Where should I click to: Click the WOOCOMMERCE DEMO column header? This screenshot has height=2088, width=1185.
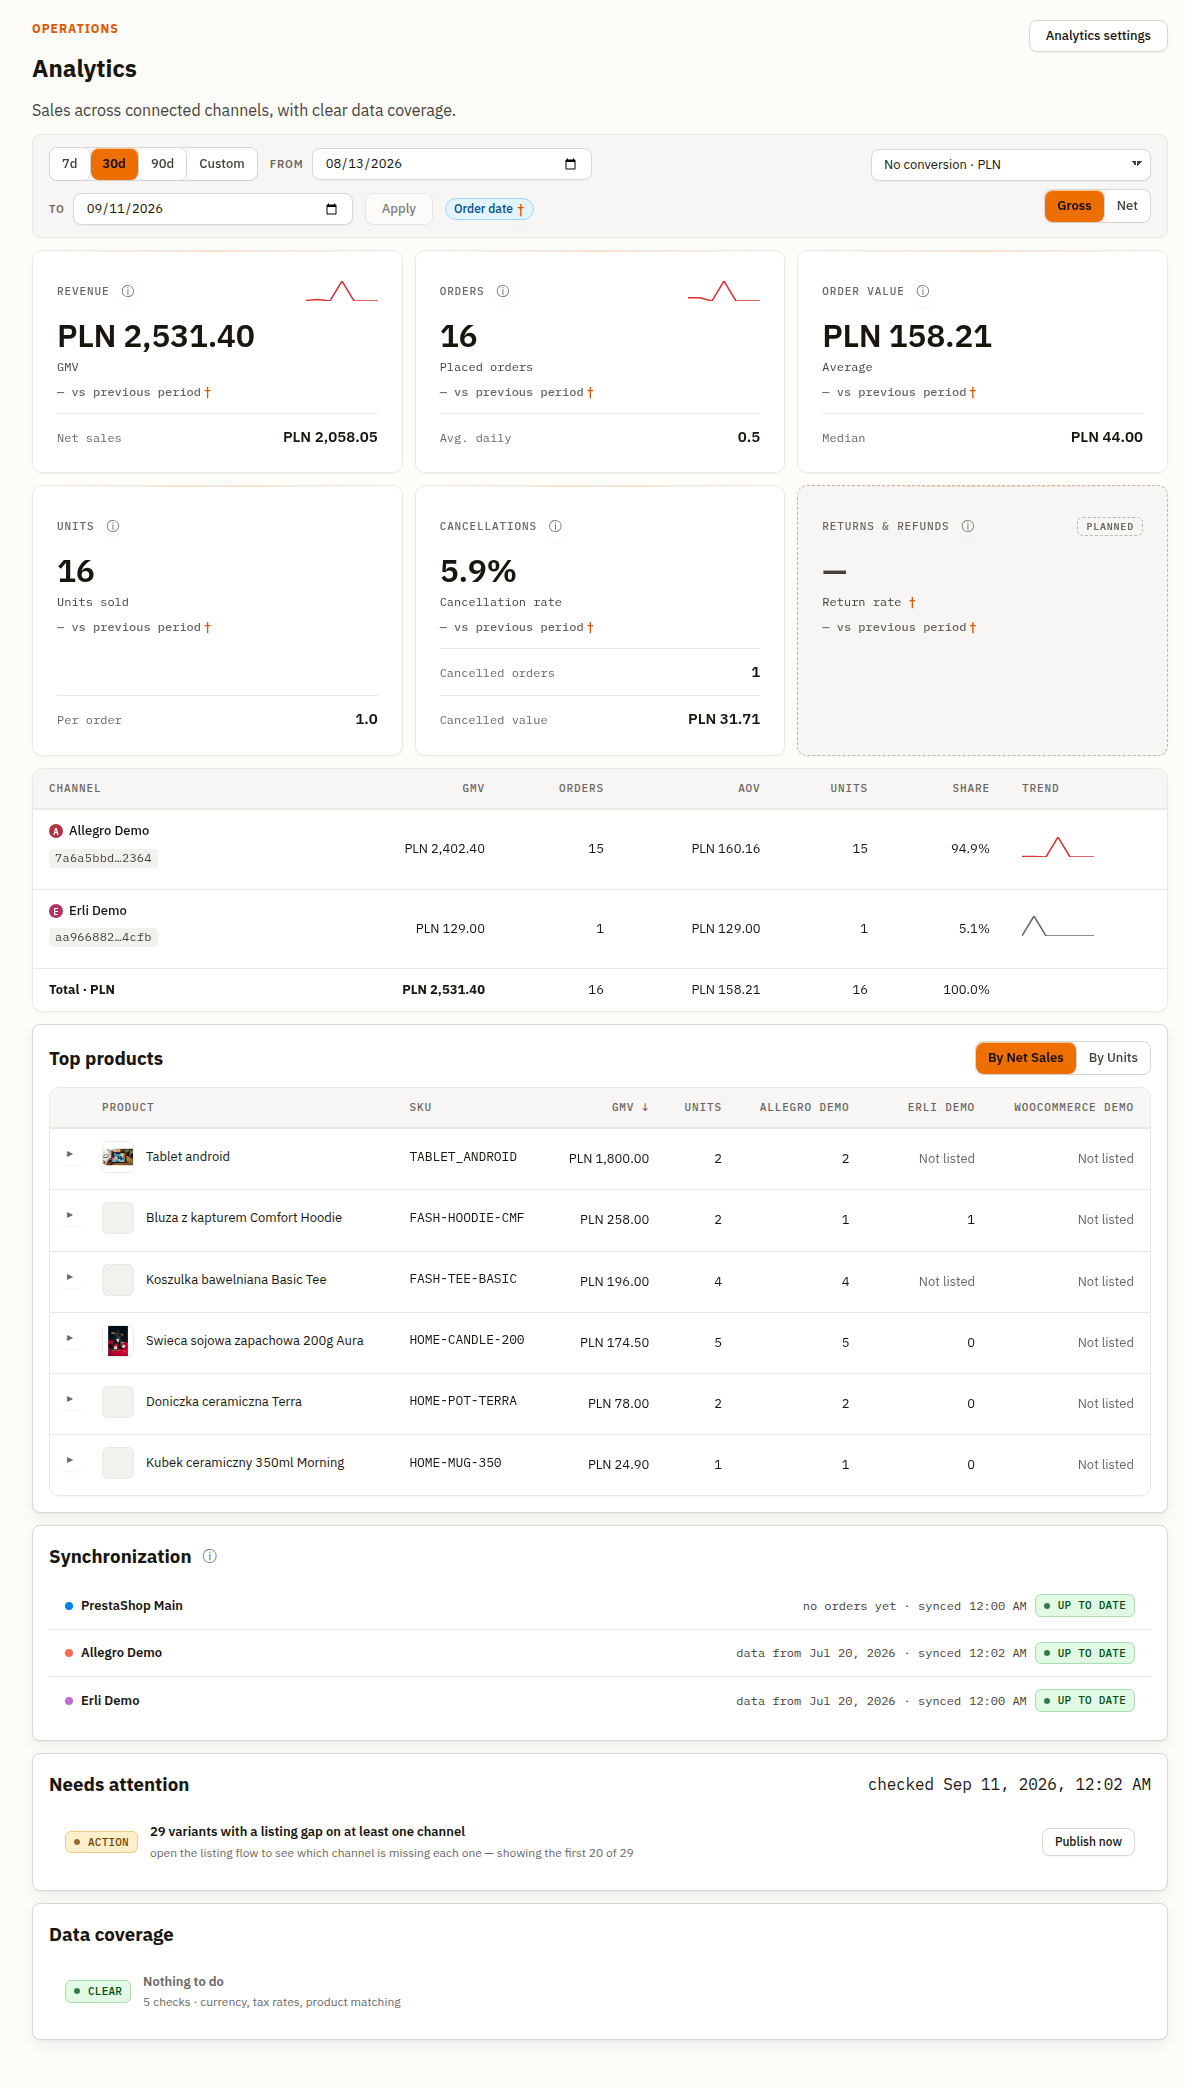point(1074,1107)
